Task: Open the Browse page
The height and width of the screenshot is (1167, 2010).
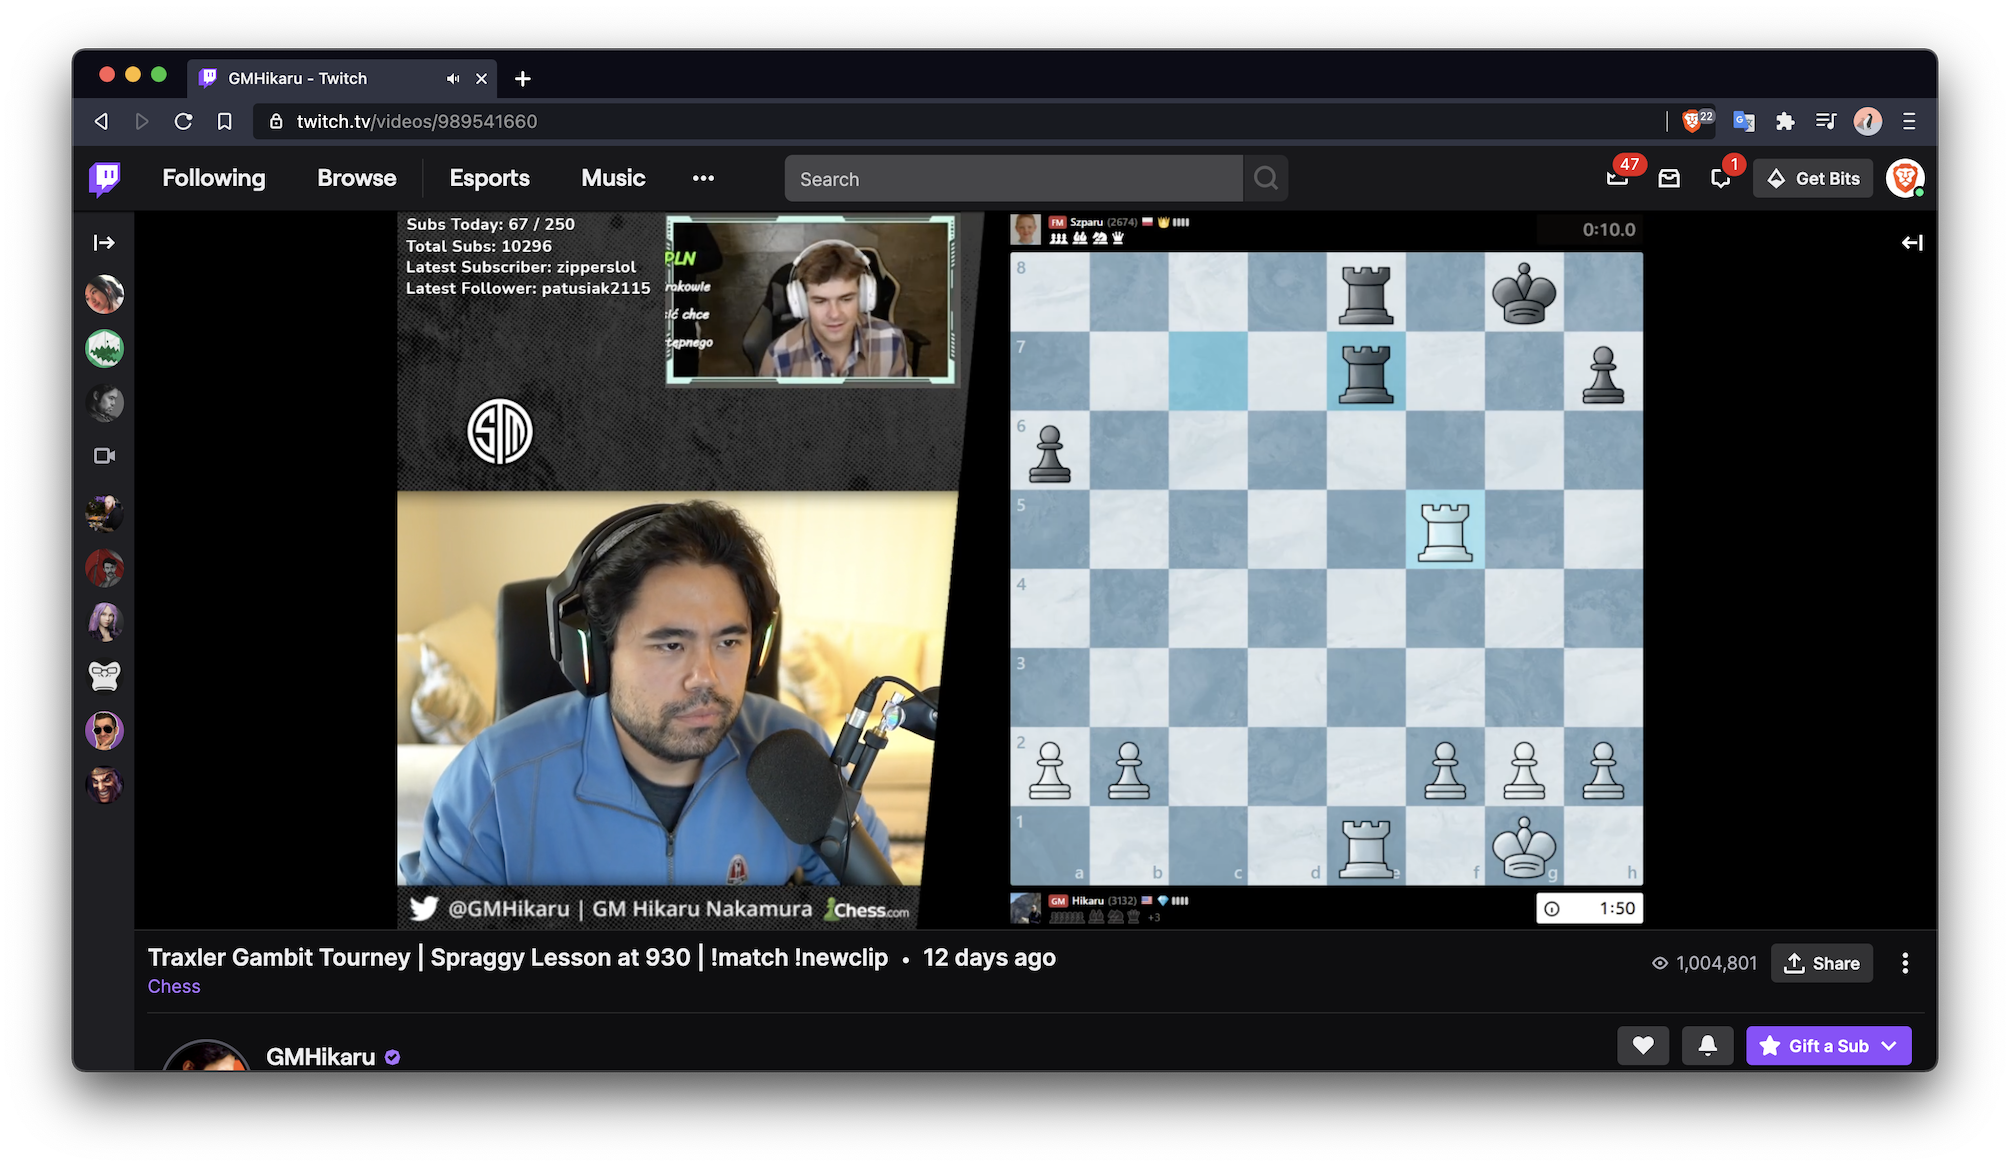Action: click(x=357, y=178)
